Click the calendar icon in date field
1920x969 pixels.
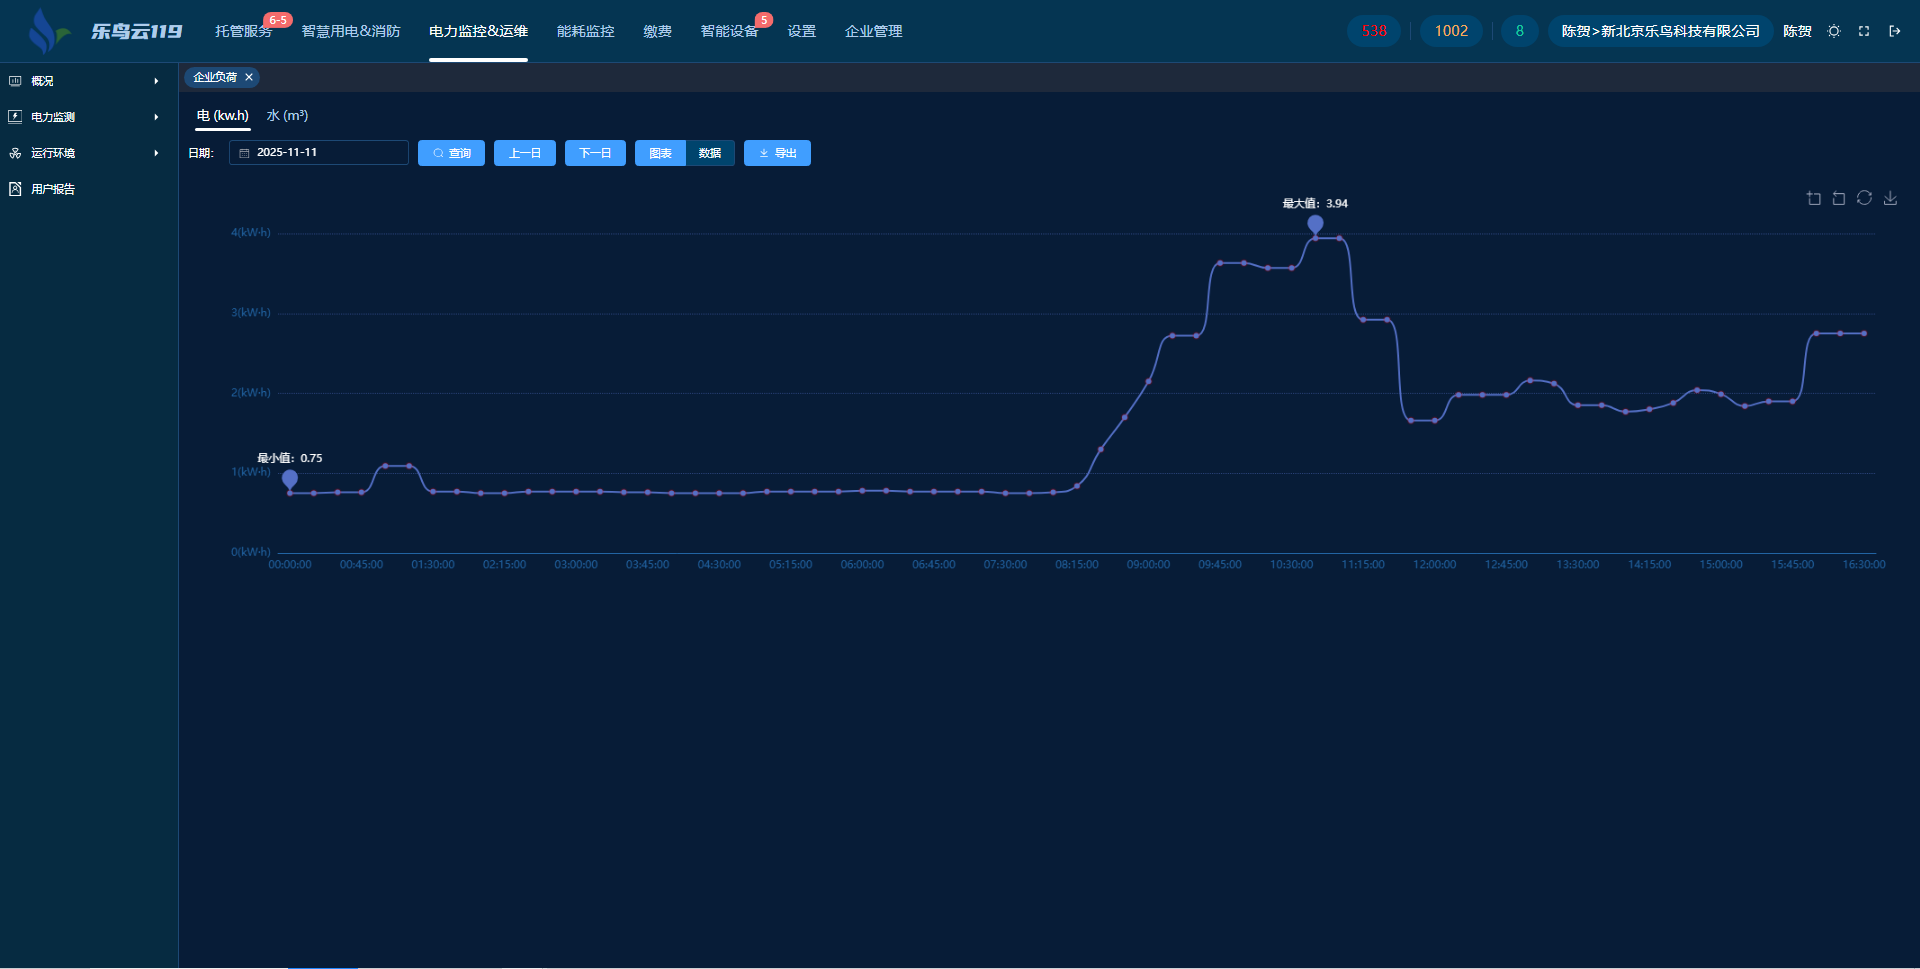tap(244, 153)
